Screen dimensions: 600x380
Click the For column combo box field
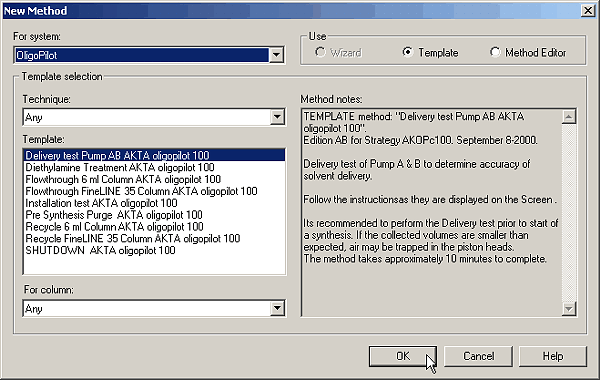tap(154, 308)
